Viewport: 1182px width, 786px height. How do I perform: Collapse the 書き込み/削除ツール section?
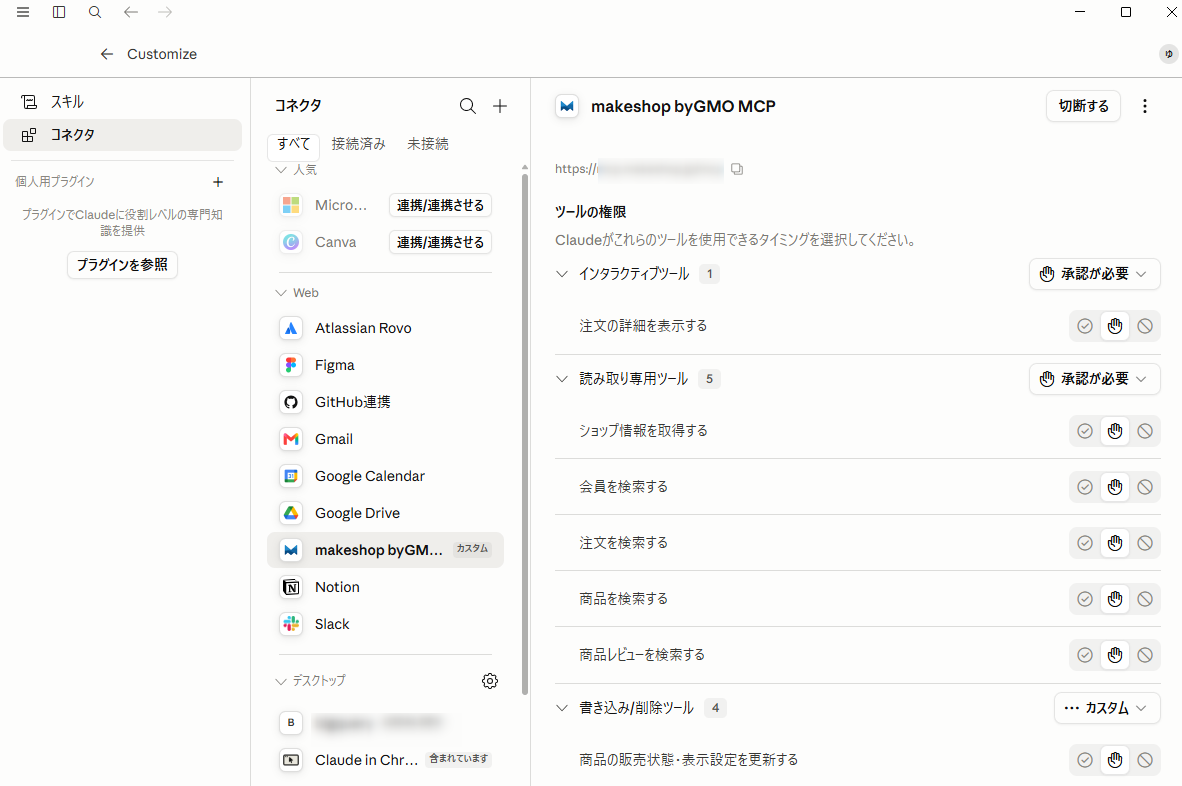coord(562,708)
